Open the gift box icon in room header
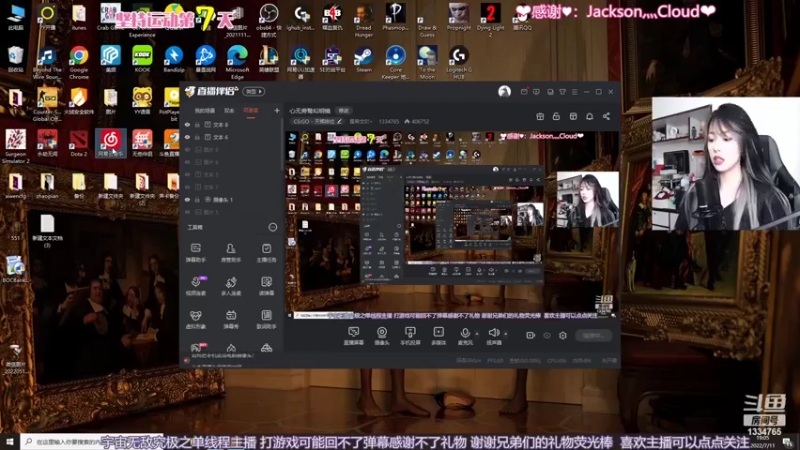 click(x=540, y=116)
